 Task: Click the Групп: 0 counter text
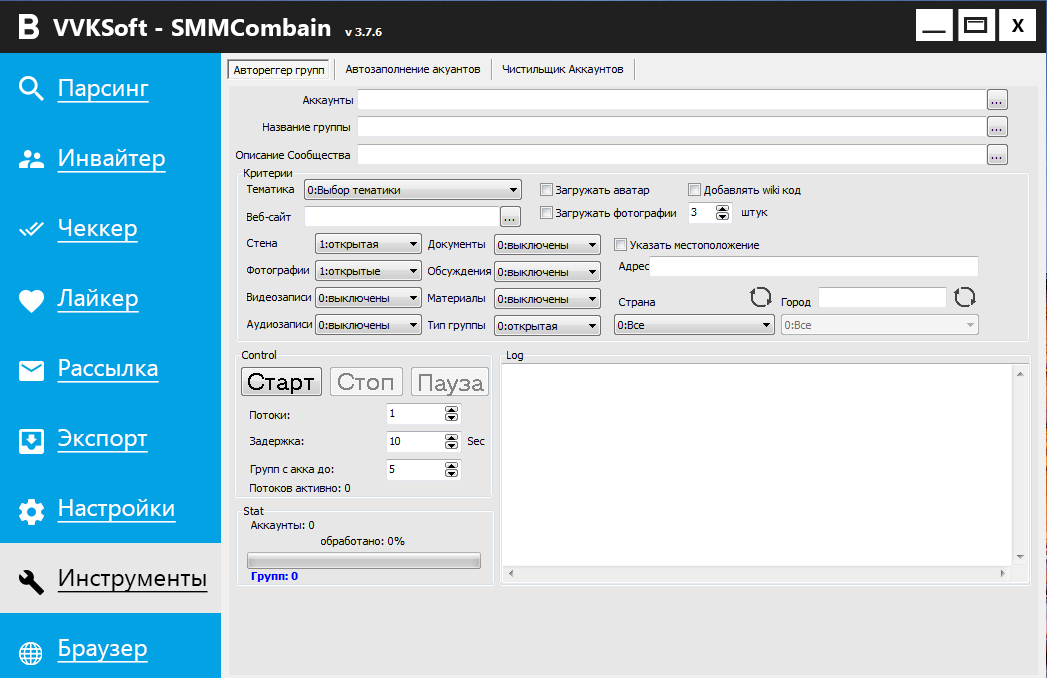(x=274, y=576)
